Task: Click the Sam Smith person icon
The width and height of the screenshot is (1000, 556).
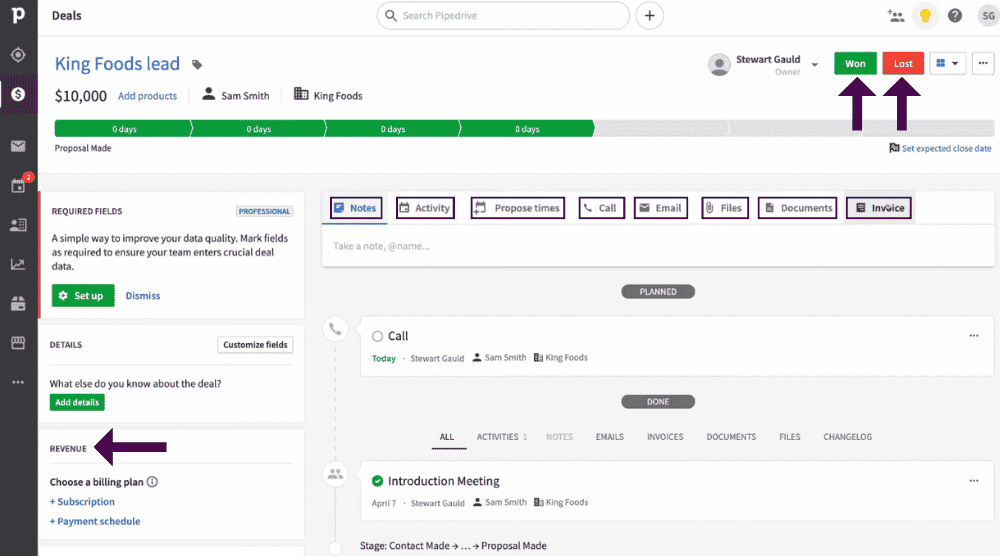Action: (x=209, y=94)
